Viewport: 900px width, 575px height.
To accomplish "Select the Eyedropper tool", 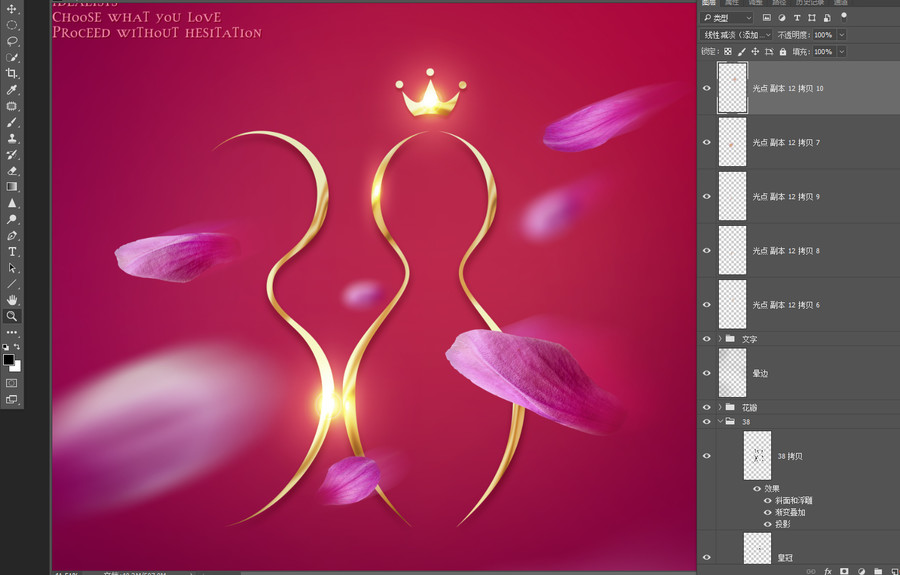I will pos(11,90).
